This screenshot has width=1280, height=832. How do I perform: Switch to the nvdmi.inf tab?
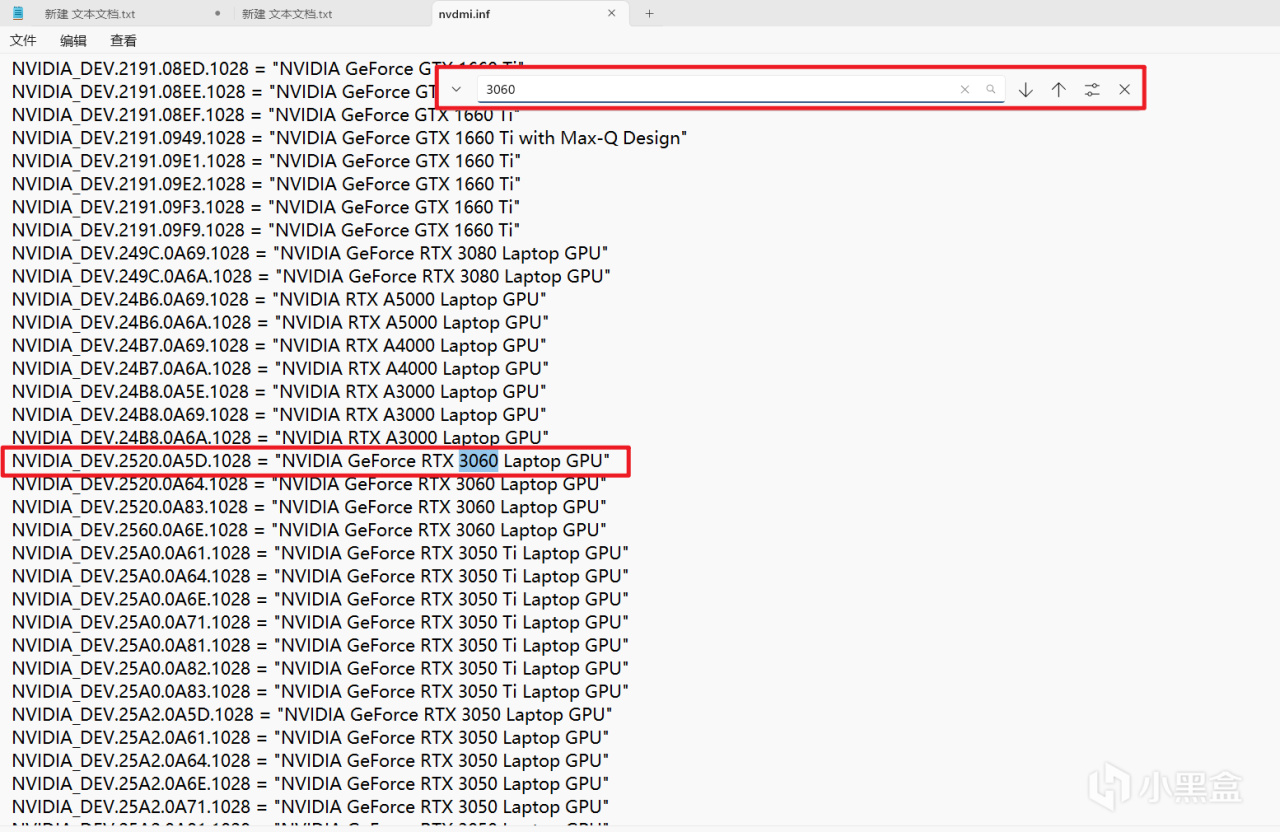(529, 14)
